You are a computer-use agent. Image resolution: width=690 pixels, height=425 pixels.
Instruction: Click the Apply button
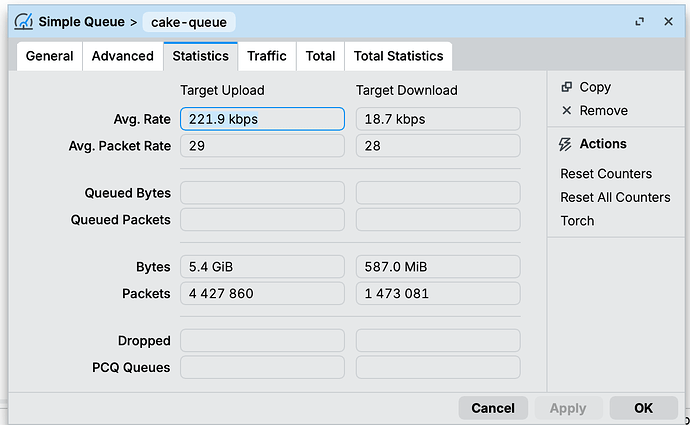coord(568,408)
